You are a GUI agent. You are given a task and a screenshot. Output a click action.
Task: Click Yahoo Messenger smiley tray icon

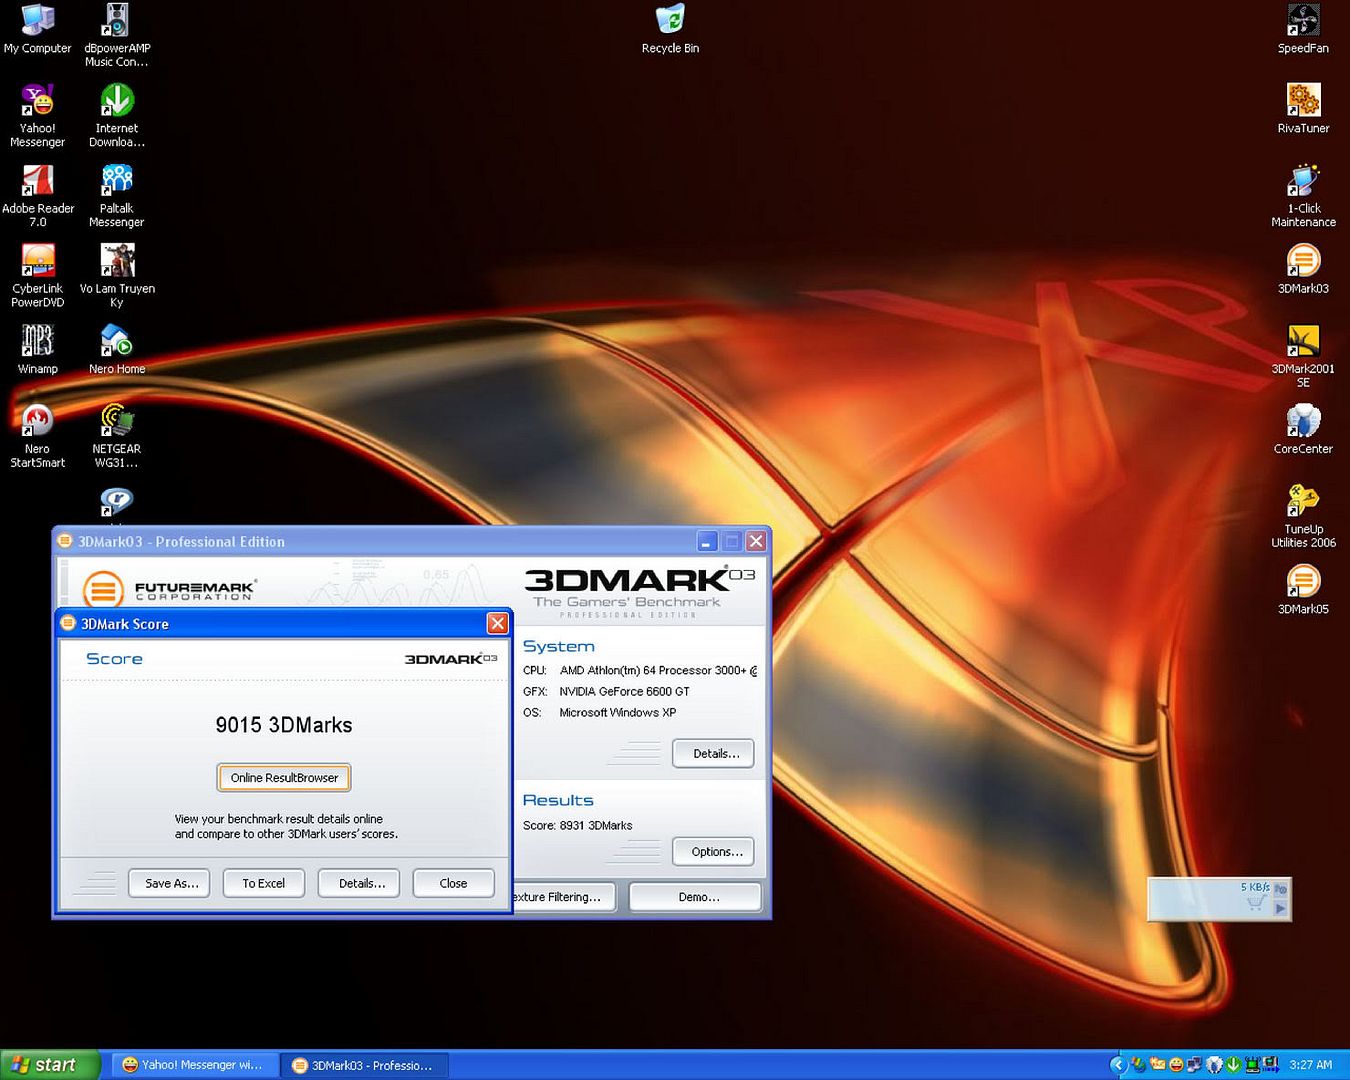click(x=1176, y=1065)
